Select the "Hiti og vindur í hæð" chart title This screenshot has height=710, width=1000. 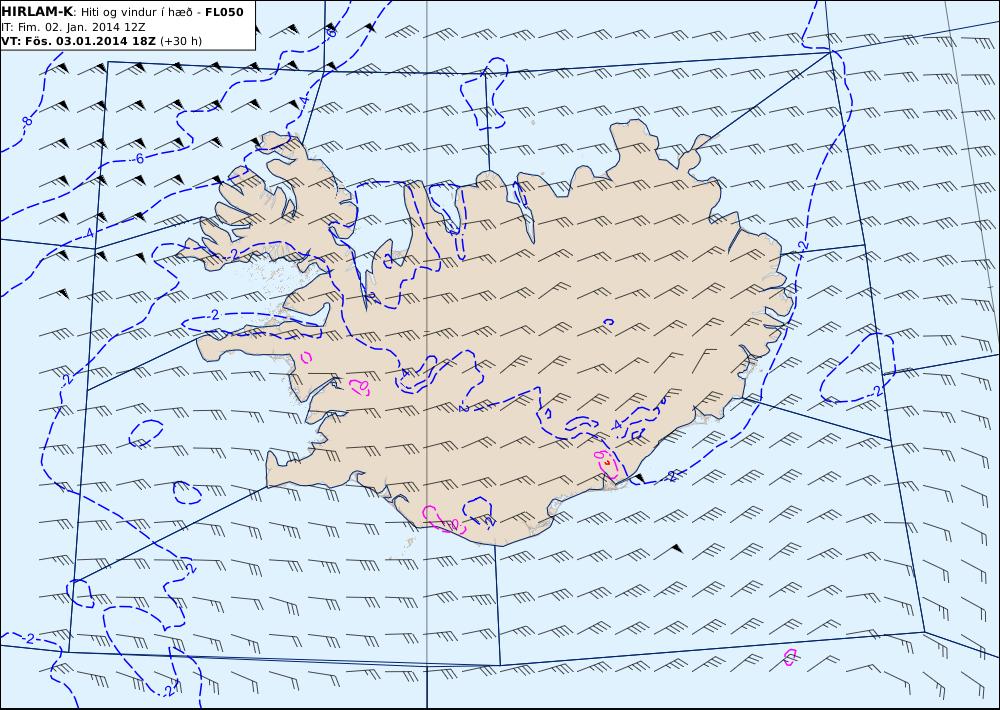pos(136,12)
